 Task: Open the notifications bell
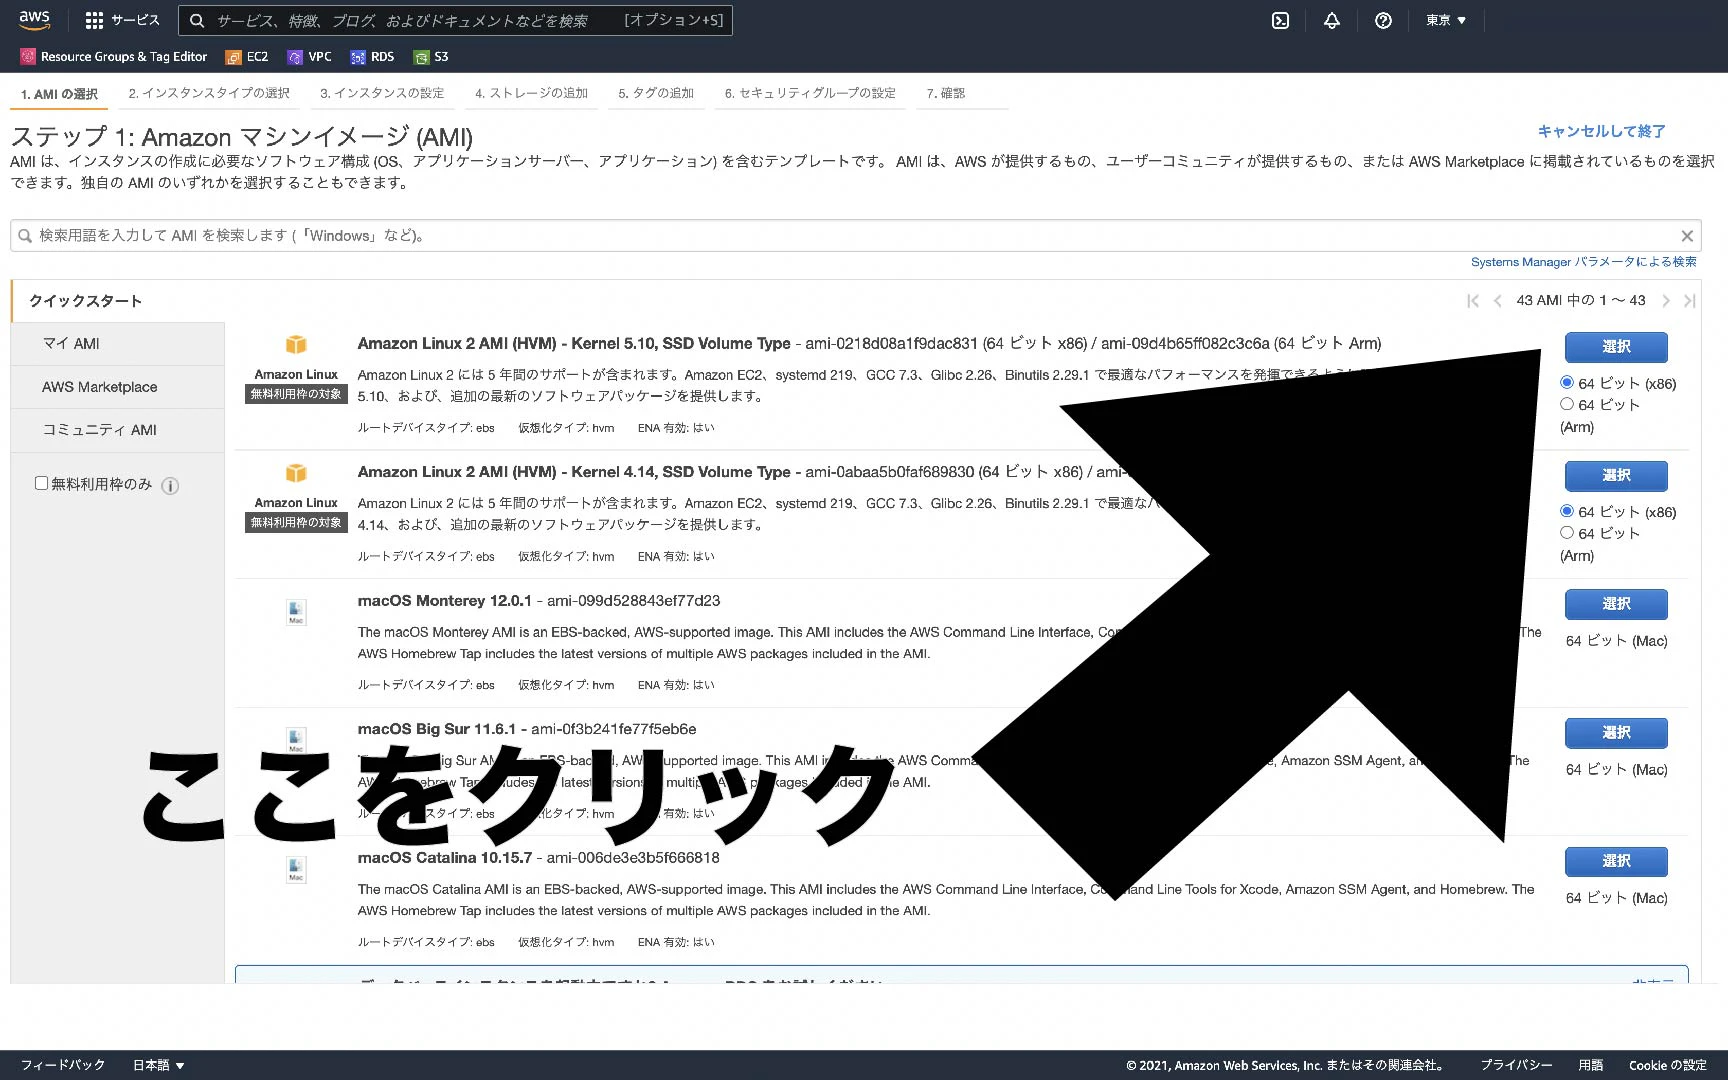point(1331,20)
